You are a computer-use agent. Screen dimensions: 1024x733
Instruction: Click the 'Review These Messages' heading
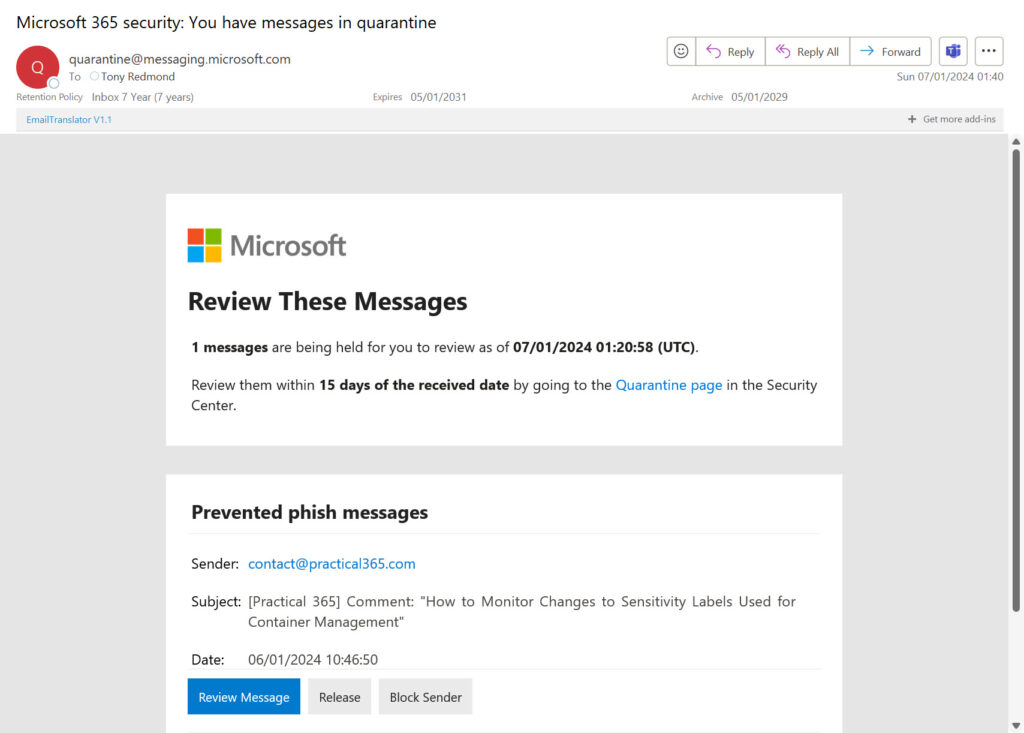pyautogui.click(x=327, y=301)
